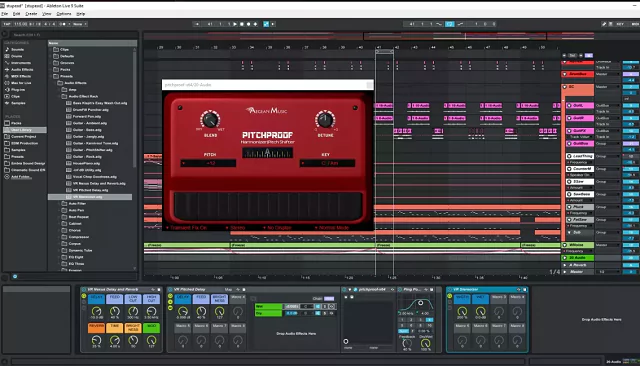Open the Edit menu
The width and height of the screenshot is (640, 366).
tap(16, 13)
